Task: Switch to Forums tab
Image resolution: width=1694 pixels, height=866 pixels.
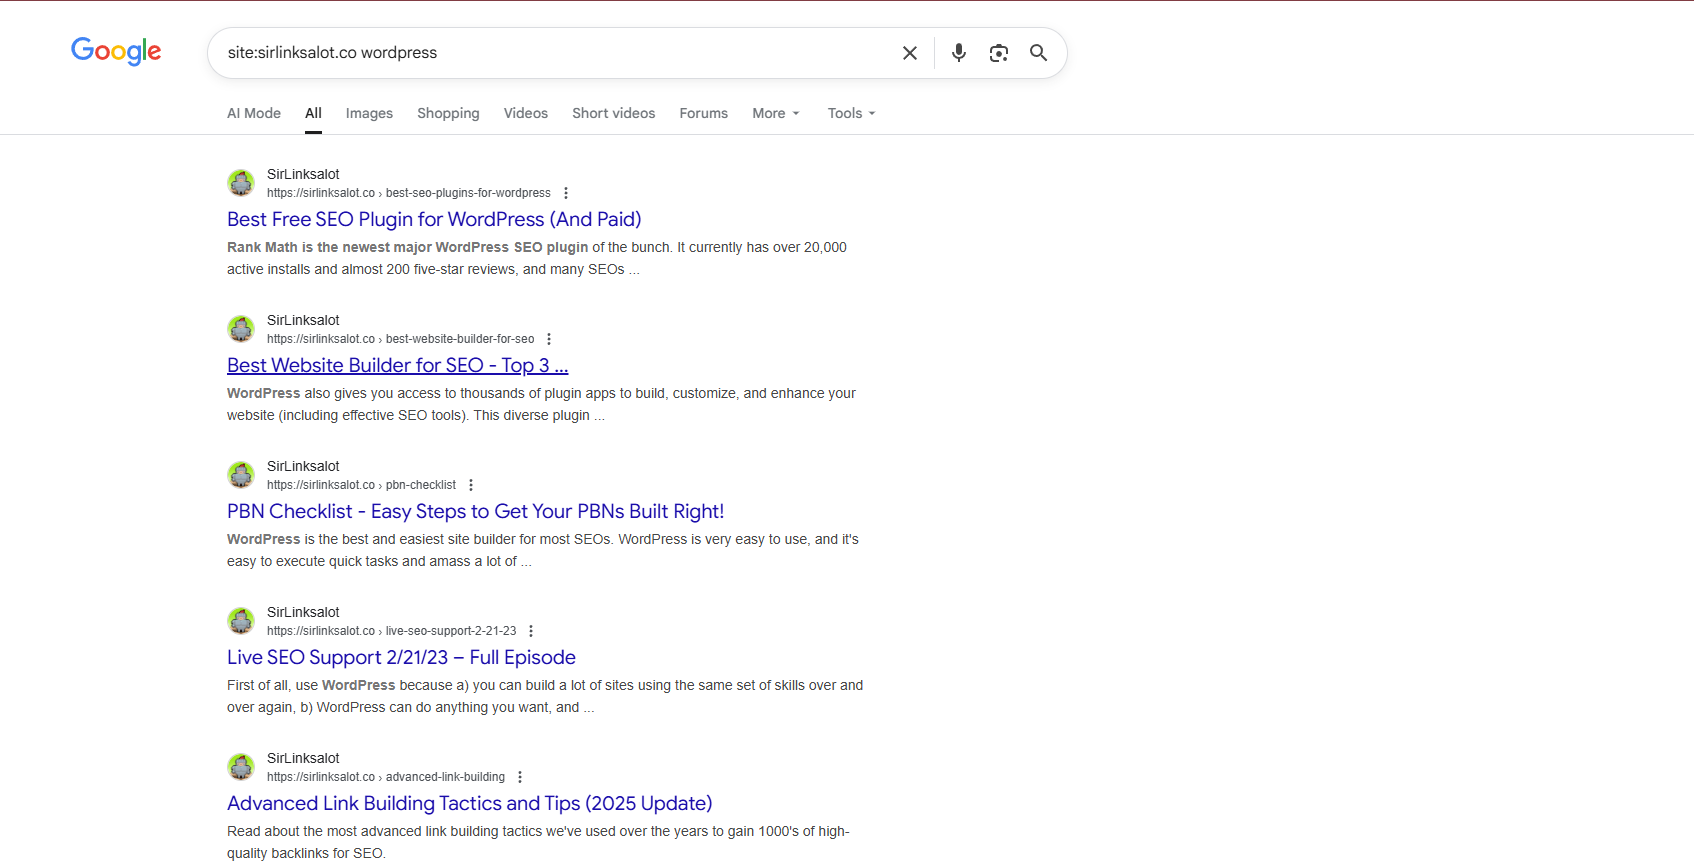Action: tap(704, 113)
